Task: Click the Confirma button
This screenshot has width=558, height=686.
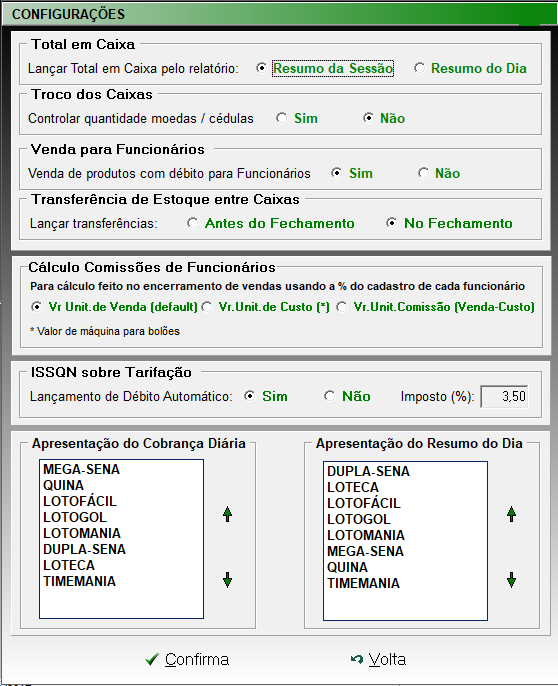Action: pyautogui.click(x=187, y=659)
